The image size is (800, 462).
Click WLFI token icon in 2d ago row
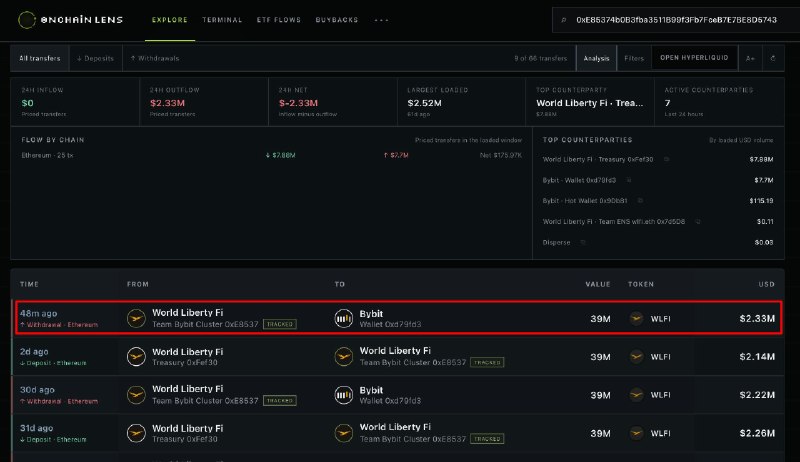636,356
